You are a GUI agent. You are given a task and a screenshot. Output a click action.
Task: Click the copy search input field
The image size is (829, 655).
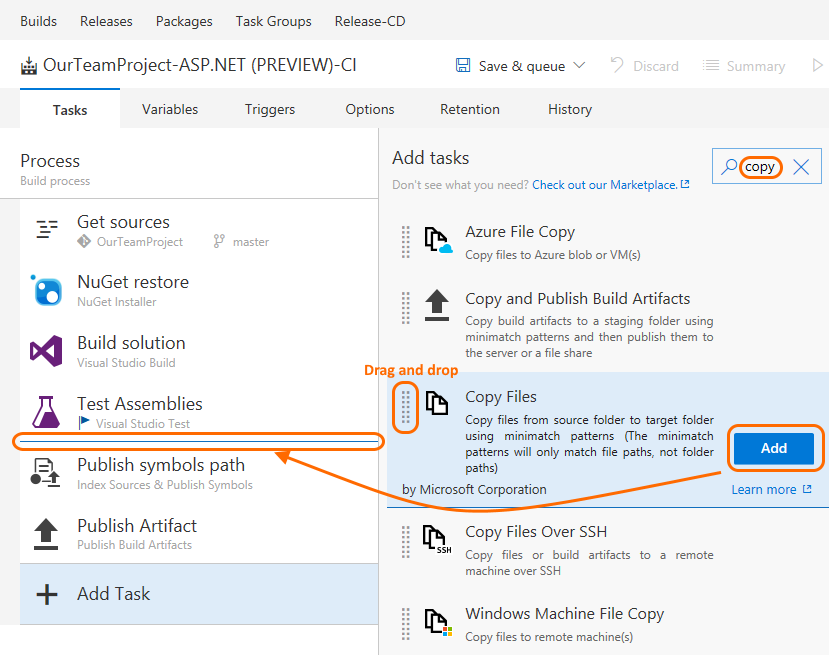(760, 167)
